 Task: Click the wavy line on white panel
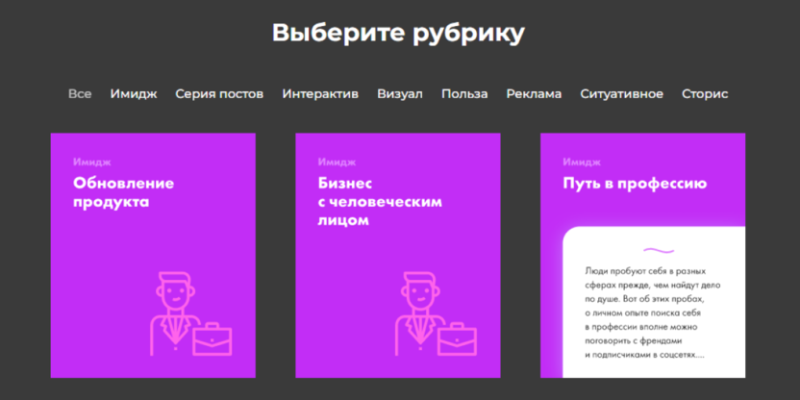659,251
